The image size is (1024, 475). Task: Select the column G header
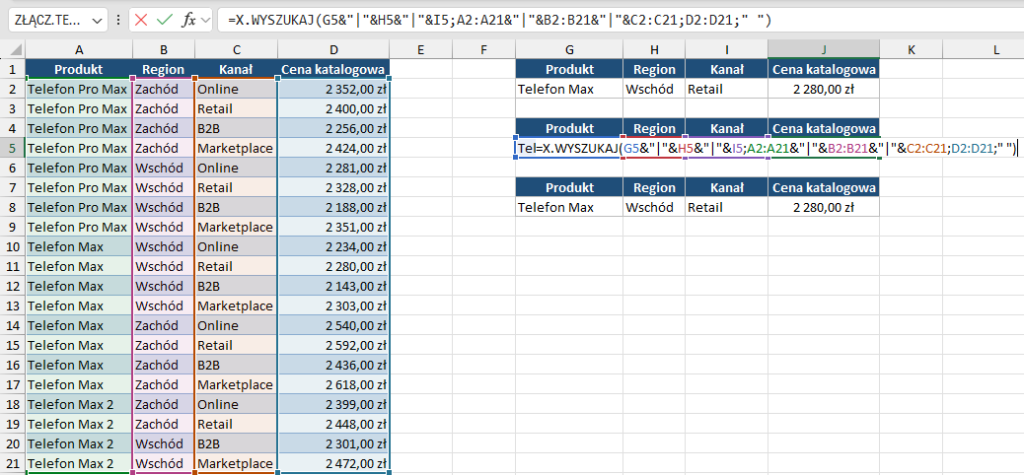[x=568, y=50]
